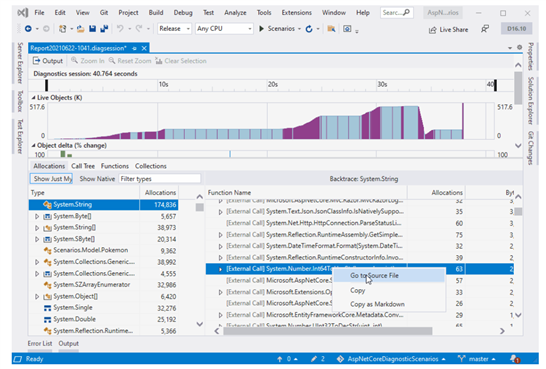Sort by the Function Name column header

(306, 193)
